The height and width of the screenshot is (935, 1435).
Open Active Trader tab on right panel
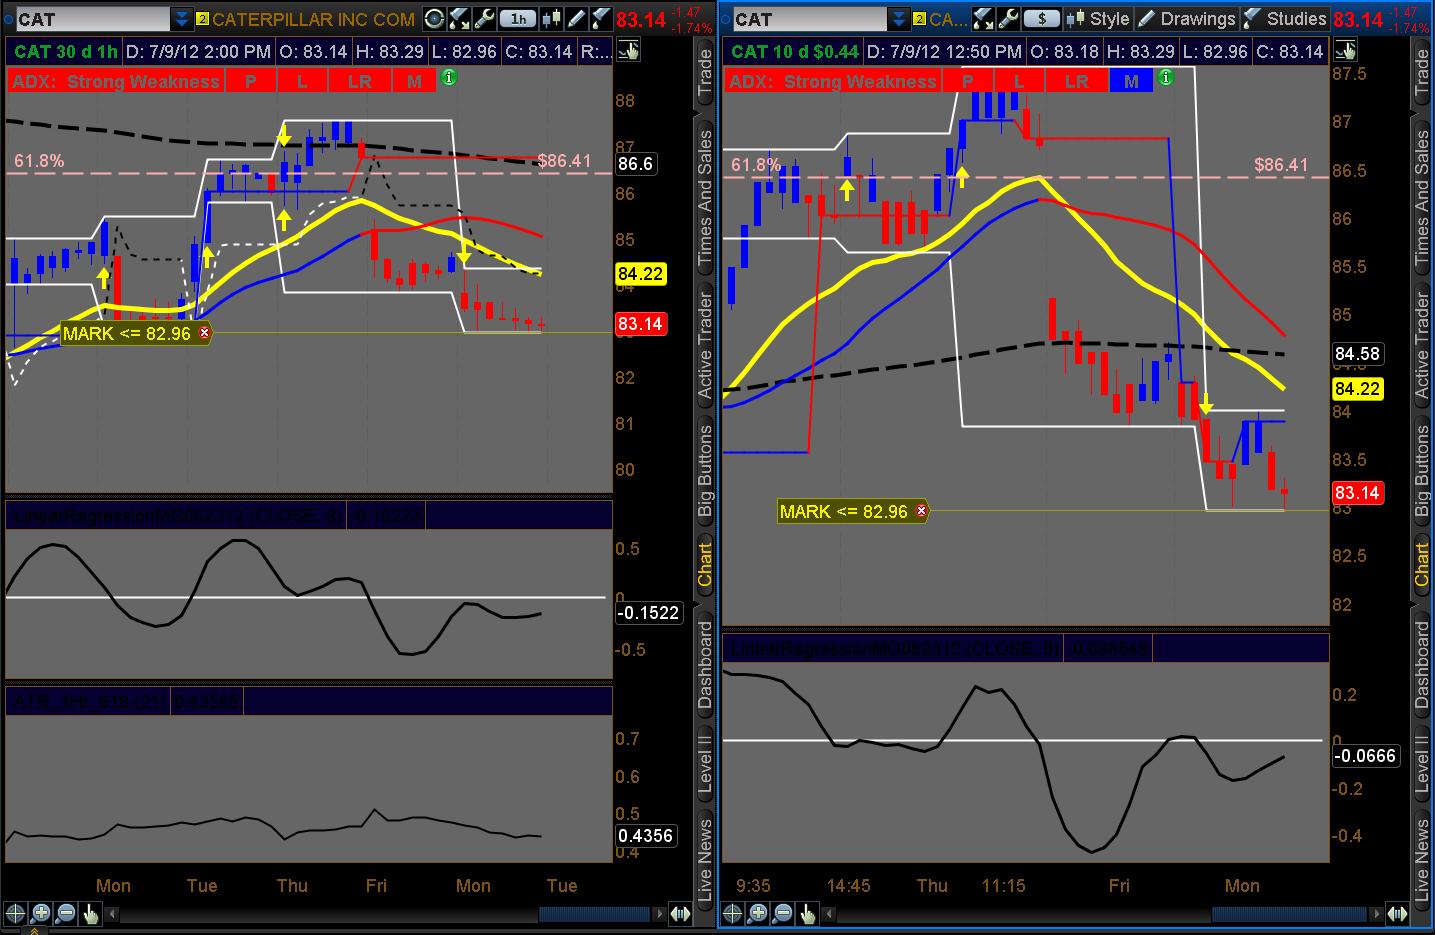click(x=1422, y=346)
